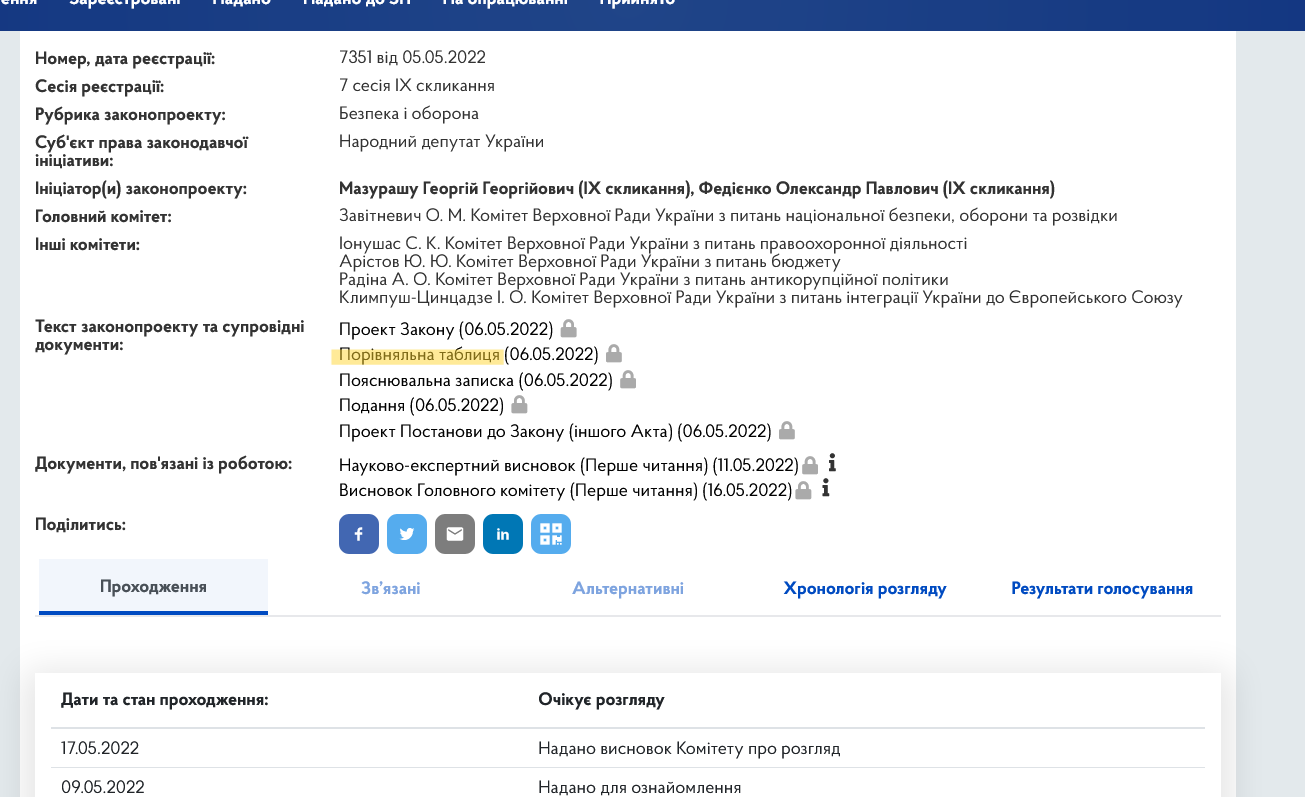1305x797 pixels.
Task: Click the committee line Радіна А. О.
Action: [644, 279]
